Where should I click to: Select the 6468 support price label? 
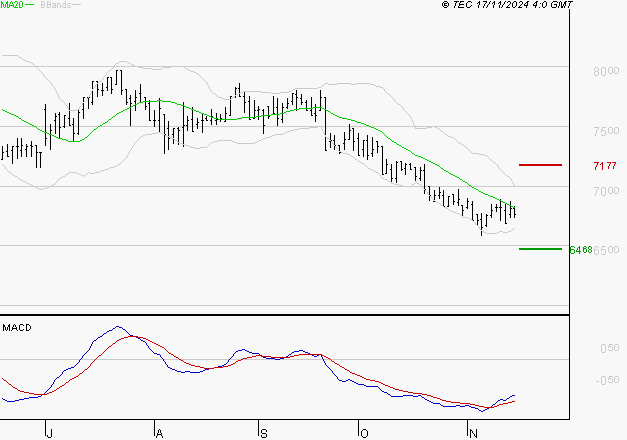click(x=580, y=249)
